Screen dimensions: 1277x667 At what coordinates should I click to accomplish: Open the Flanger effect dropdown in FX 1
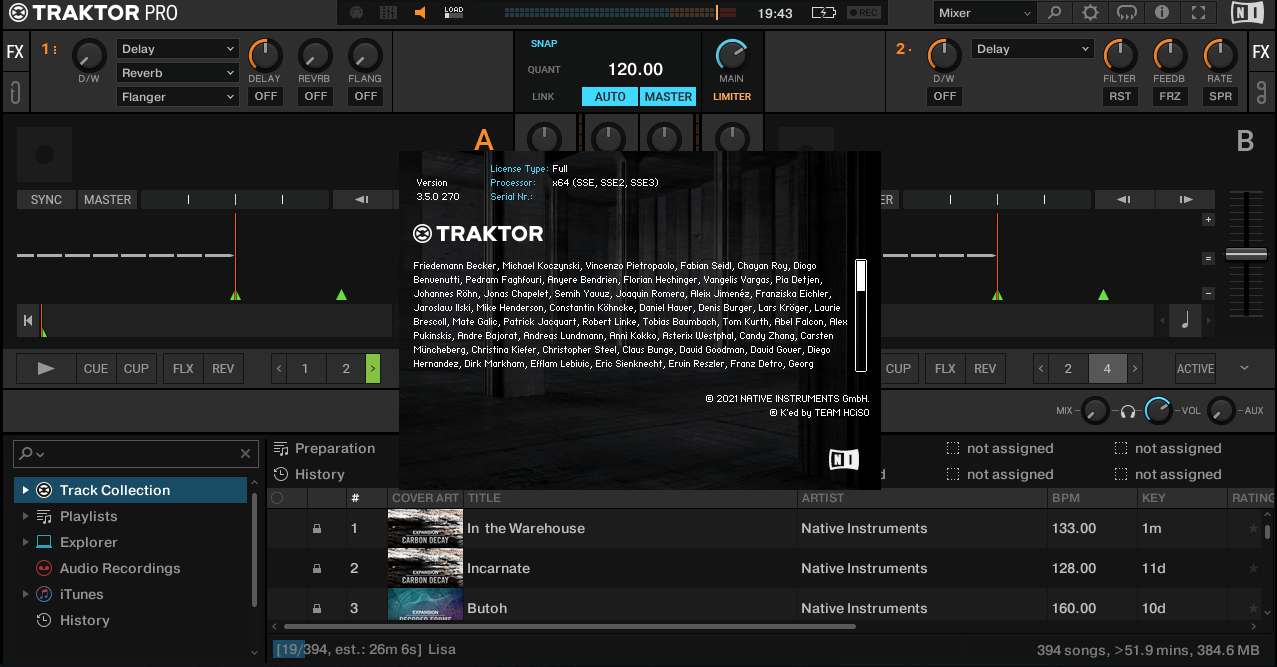pos(177,97)
